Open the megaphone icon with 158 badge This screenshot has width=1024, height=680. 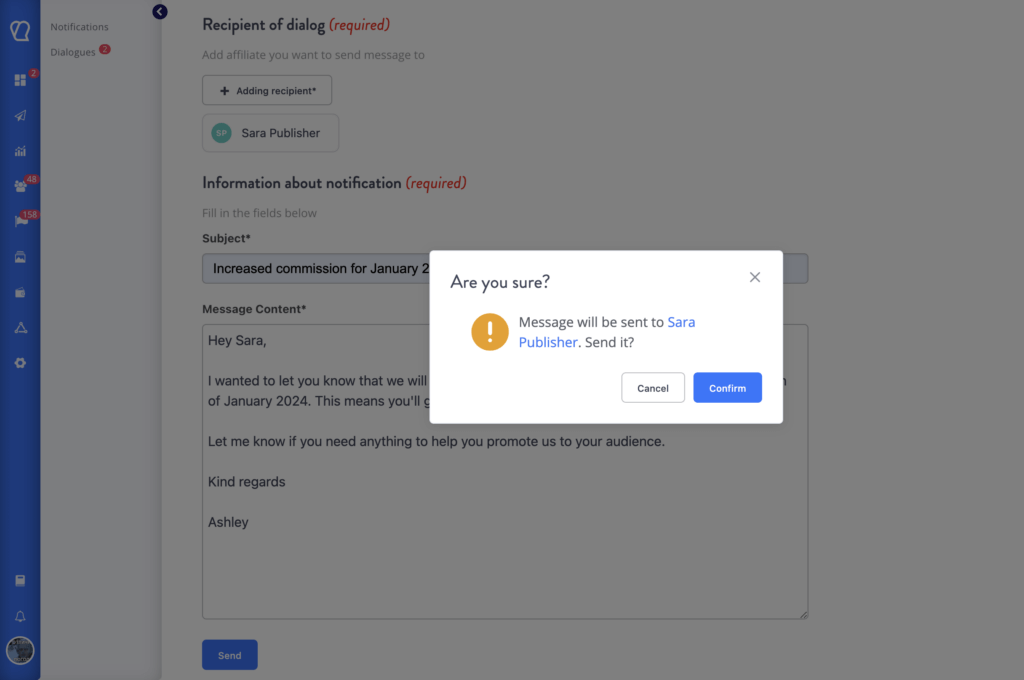point(20,221)
